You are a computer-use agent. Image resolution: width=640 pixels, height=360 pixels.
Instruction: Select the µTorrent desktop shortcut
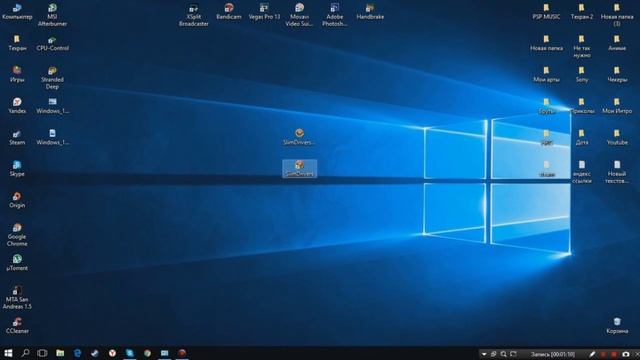pyautogui.click(x=17, y=263)
